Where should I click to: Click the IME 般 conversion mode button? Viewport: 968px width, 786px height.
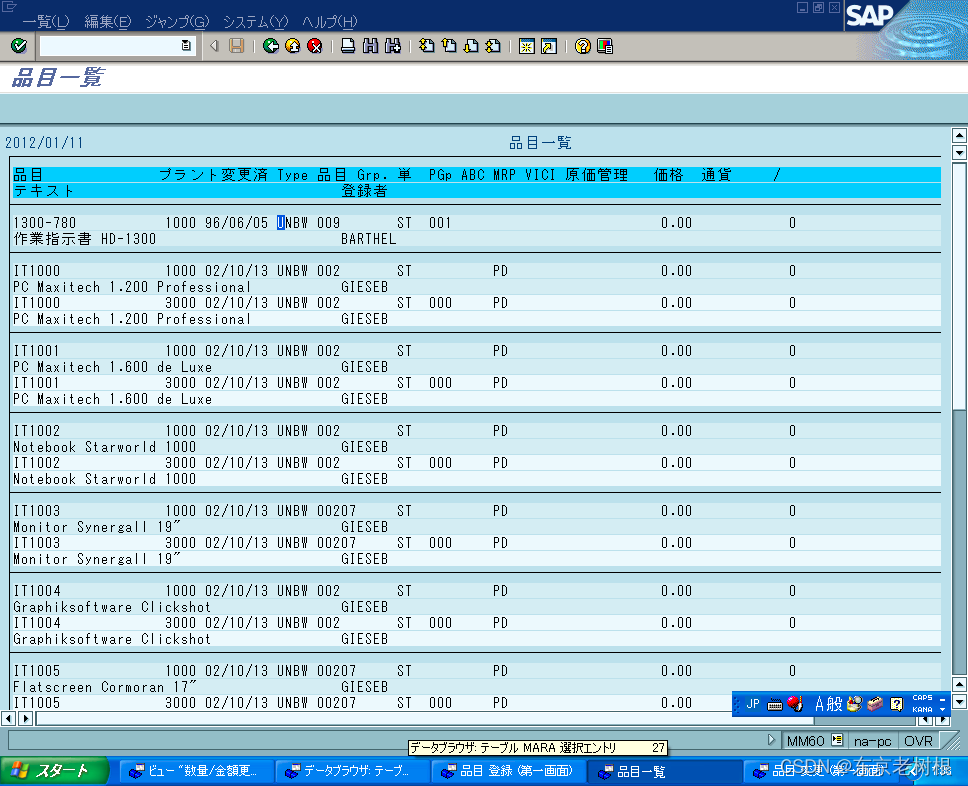click(x=835, y=703)
